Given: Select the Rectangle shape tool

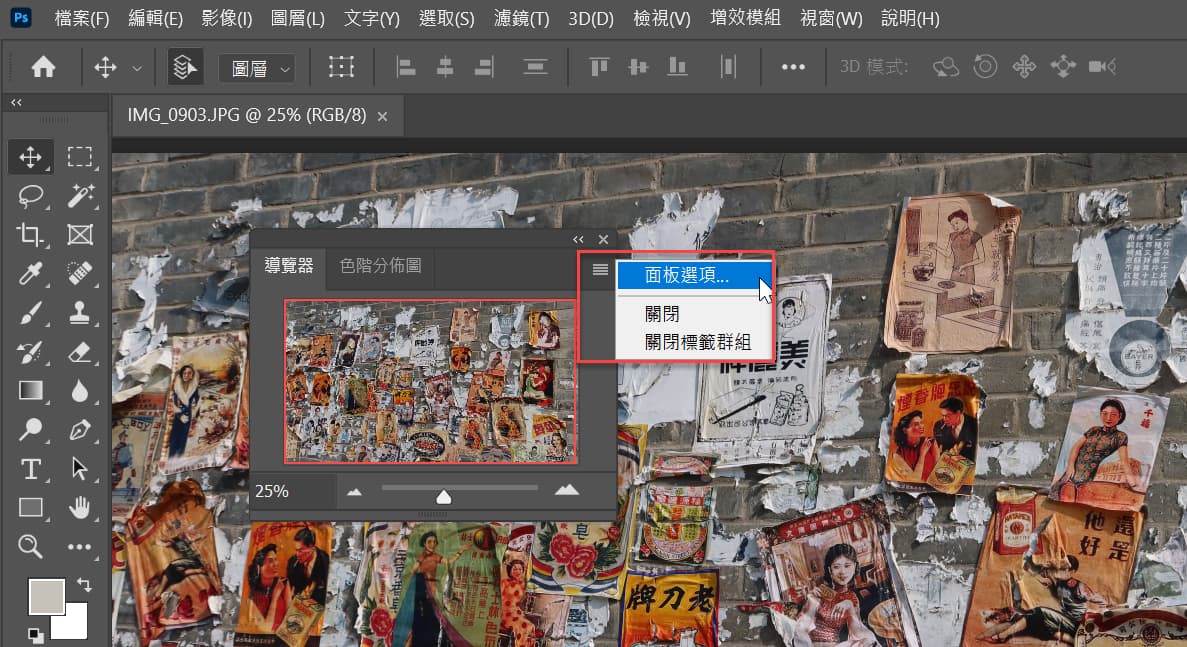Looking at the screenshot, I should 30,508.
